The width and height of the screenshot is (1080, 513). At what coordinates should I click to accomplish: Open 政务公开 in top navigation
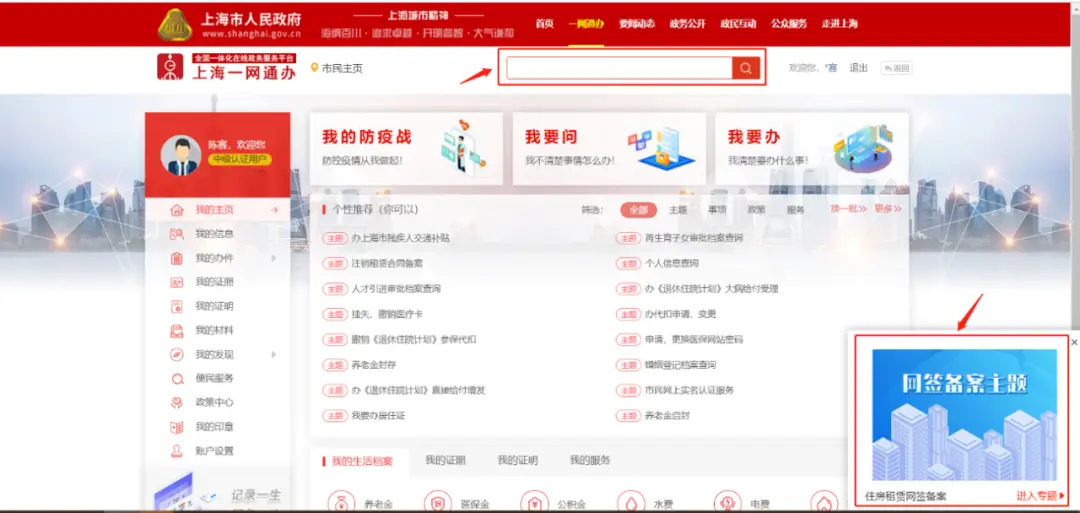(687, 23)
